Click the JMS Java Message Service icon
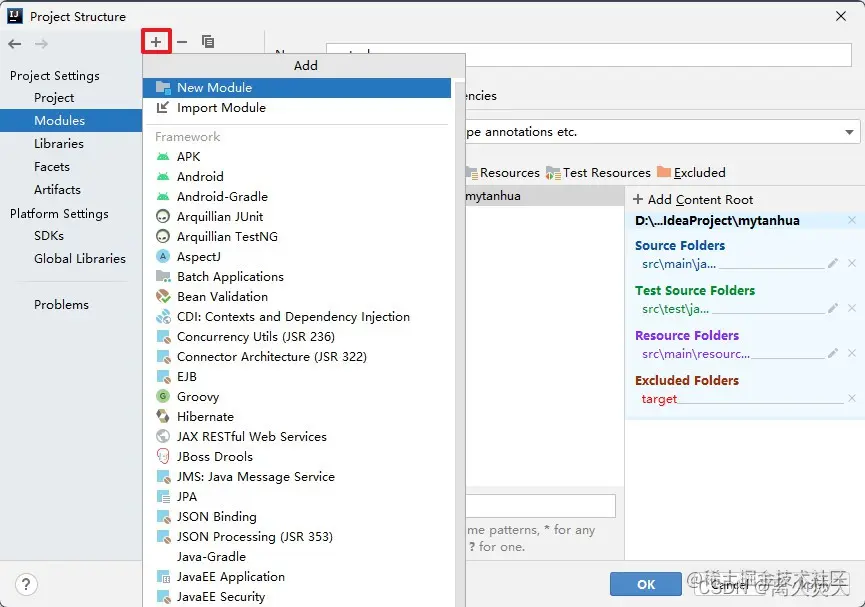Screen dimensions: 865x607 (x=163, y=477)
